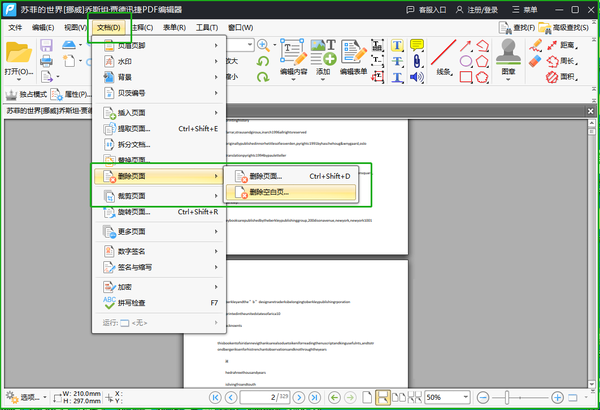Expand the Add (添加) dropdown arrow

click(323, 79)
